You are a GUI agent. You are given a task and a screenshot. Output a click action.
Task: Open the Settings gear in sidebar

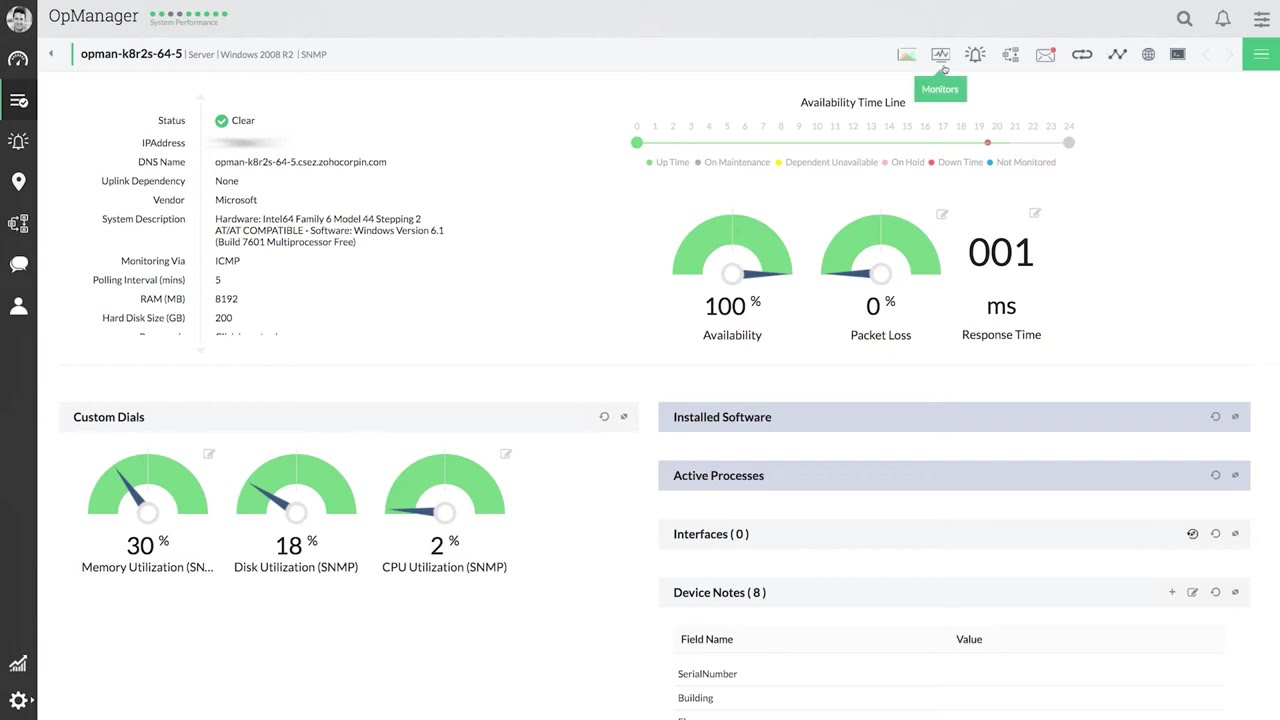pos(18,701)
